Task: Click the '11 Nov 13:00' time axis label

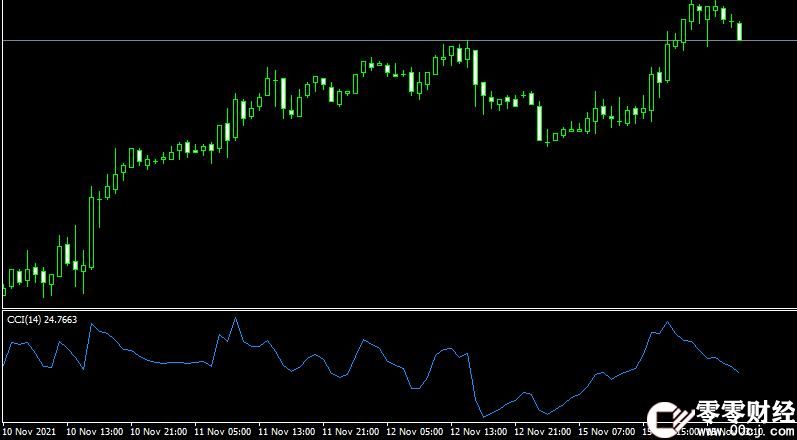Action: tap(287, 431)
